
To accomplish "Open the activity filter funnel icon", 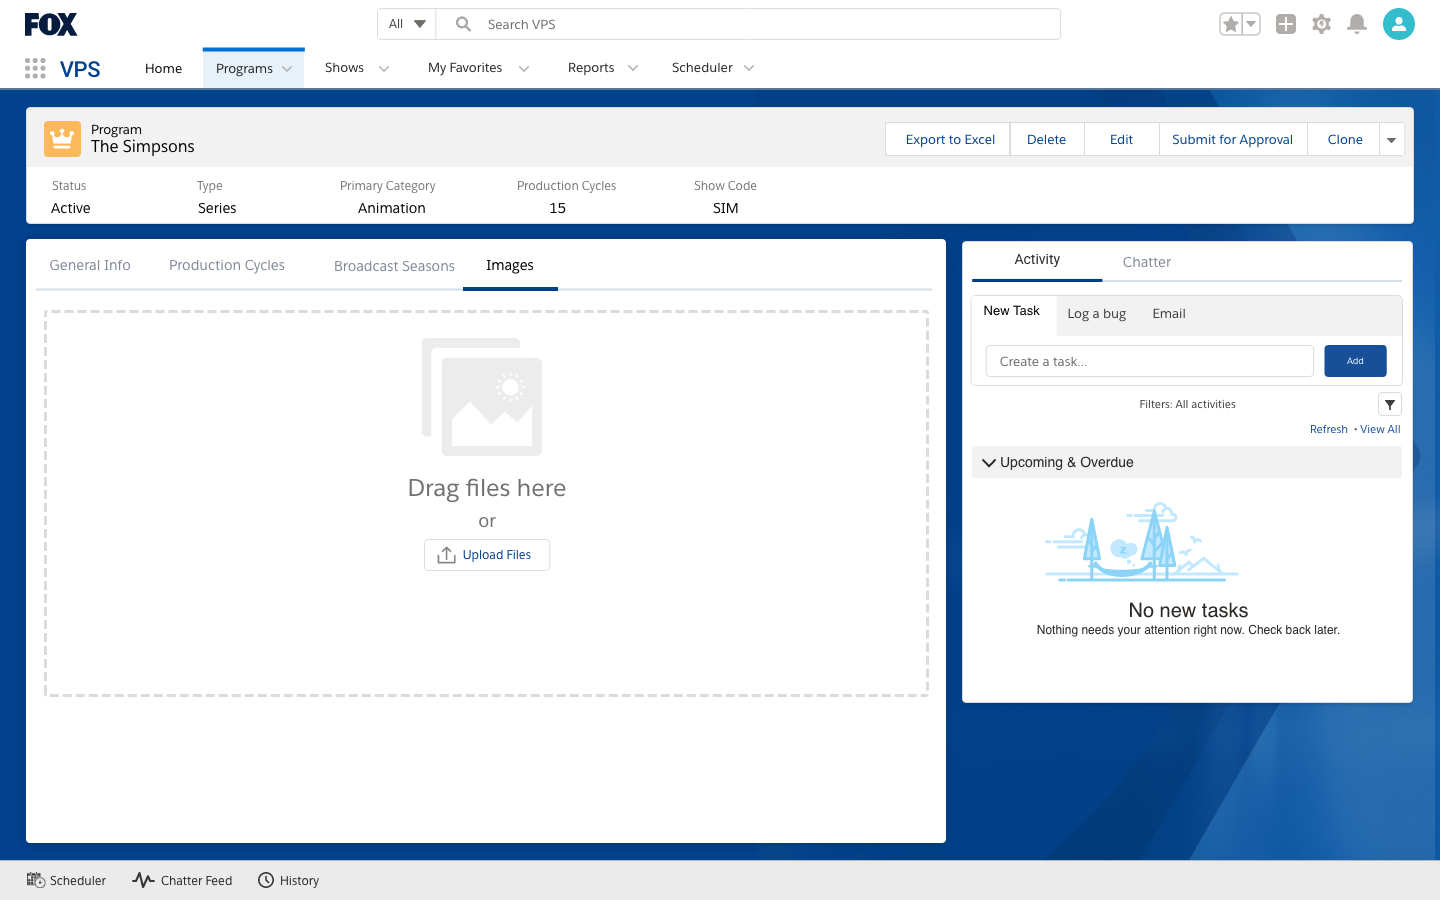I will tap(1390, 404).
